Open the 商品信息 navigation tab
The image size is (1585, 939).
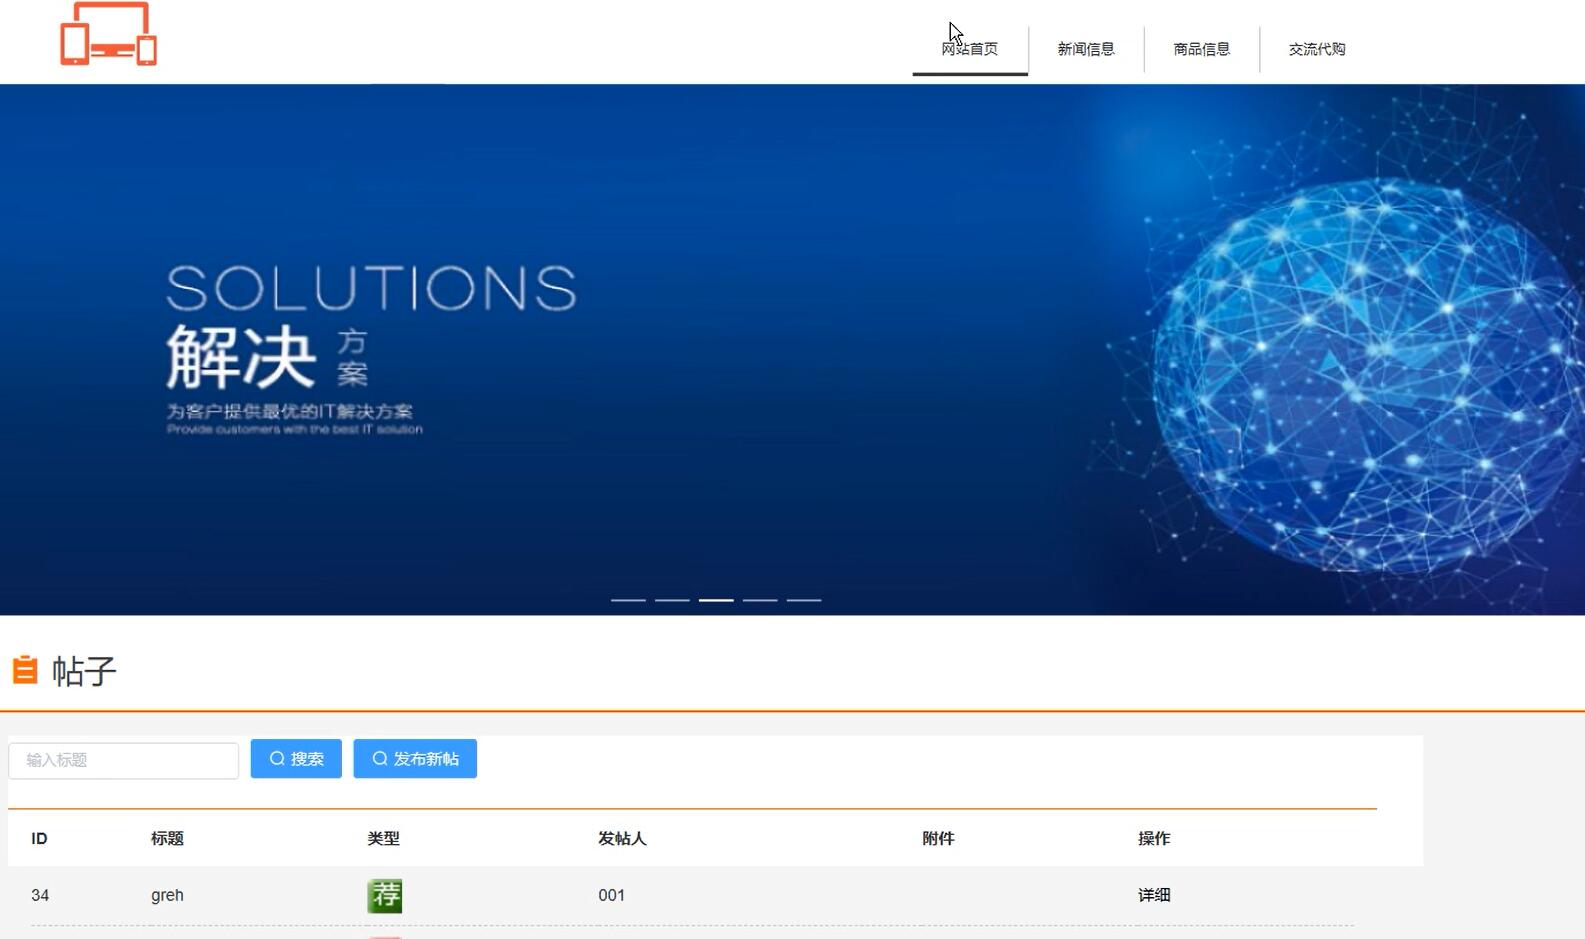point(1202,49)
